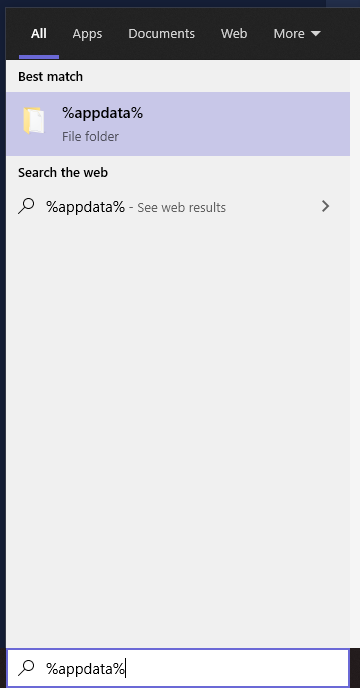Viewport: 360px width, 688px height.
Task: Click the magnifier icon in search box
Action: (26, 668)
